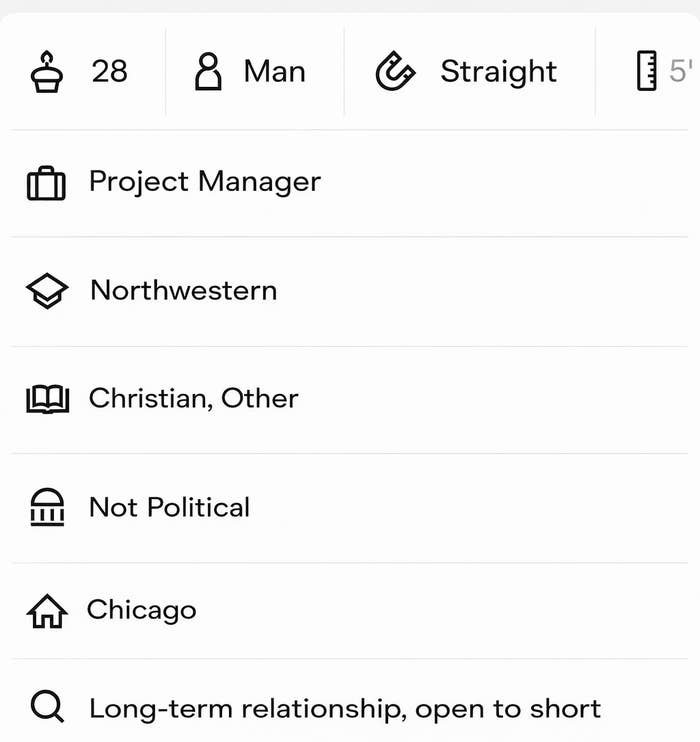Tap the briefcase job icon
Image resolution: width=700 pixels, height=742 pixels.
pos(46,183)
